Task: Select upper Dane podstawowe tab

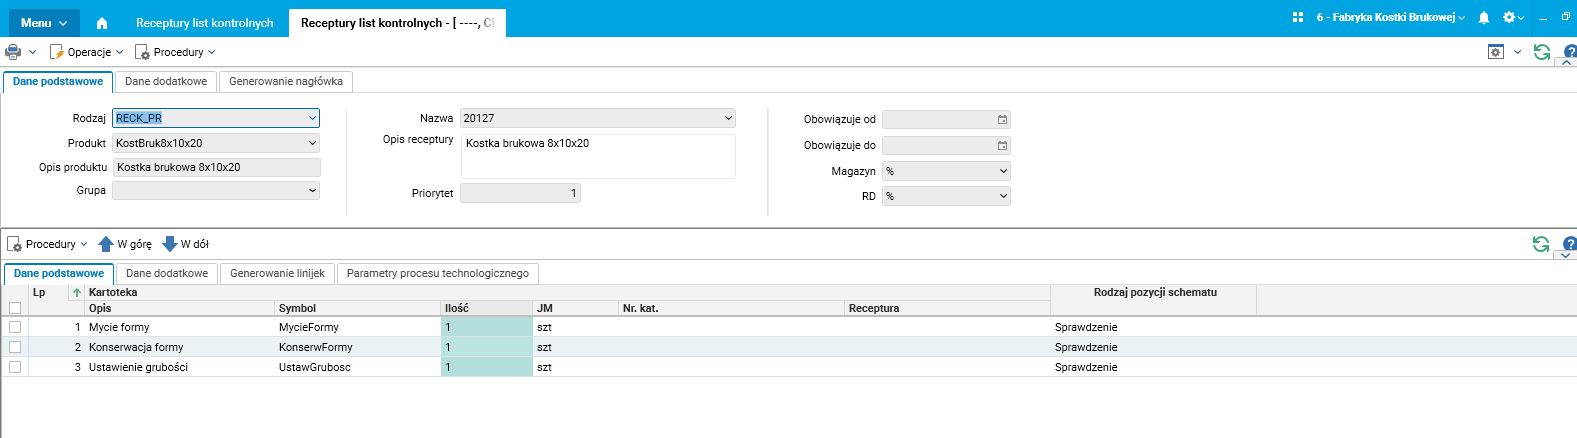Action: pyautogui.click(x=58, y=82)
